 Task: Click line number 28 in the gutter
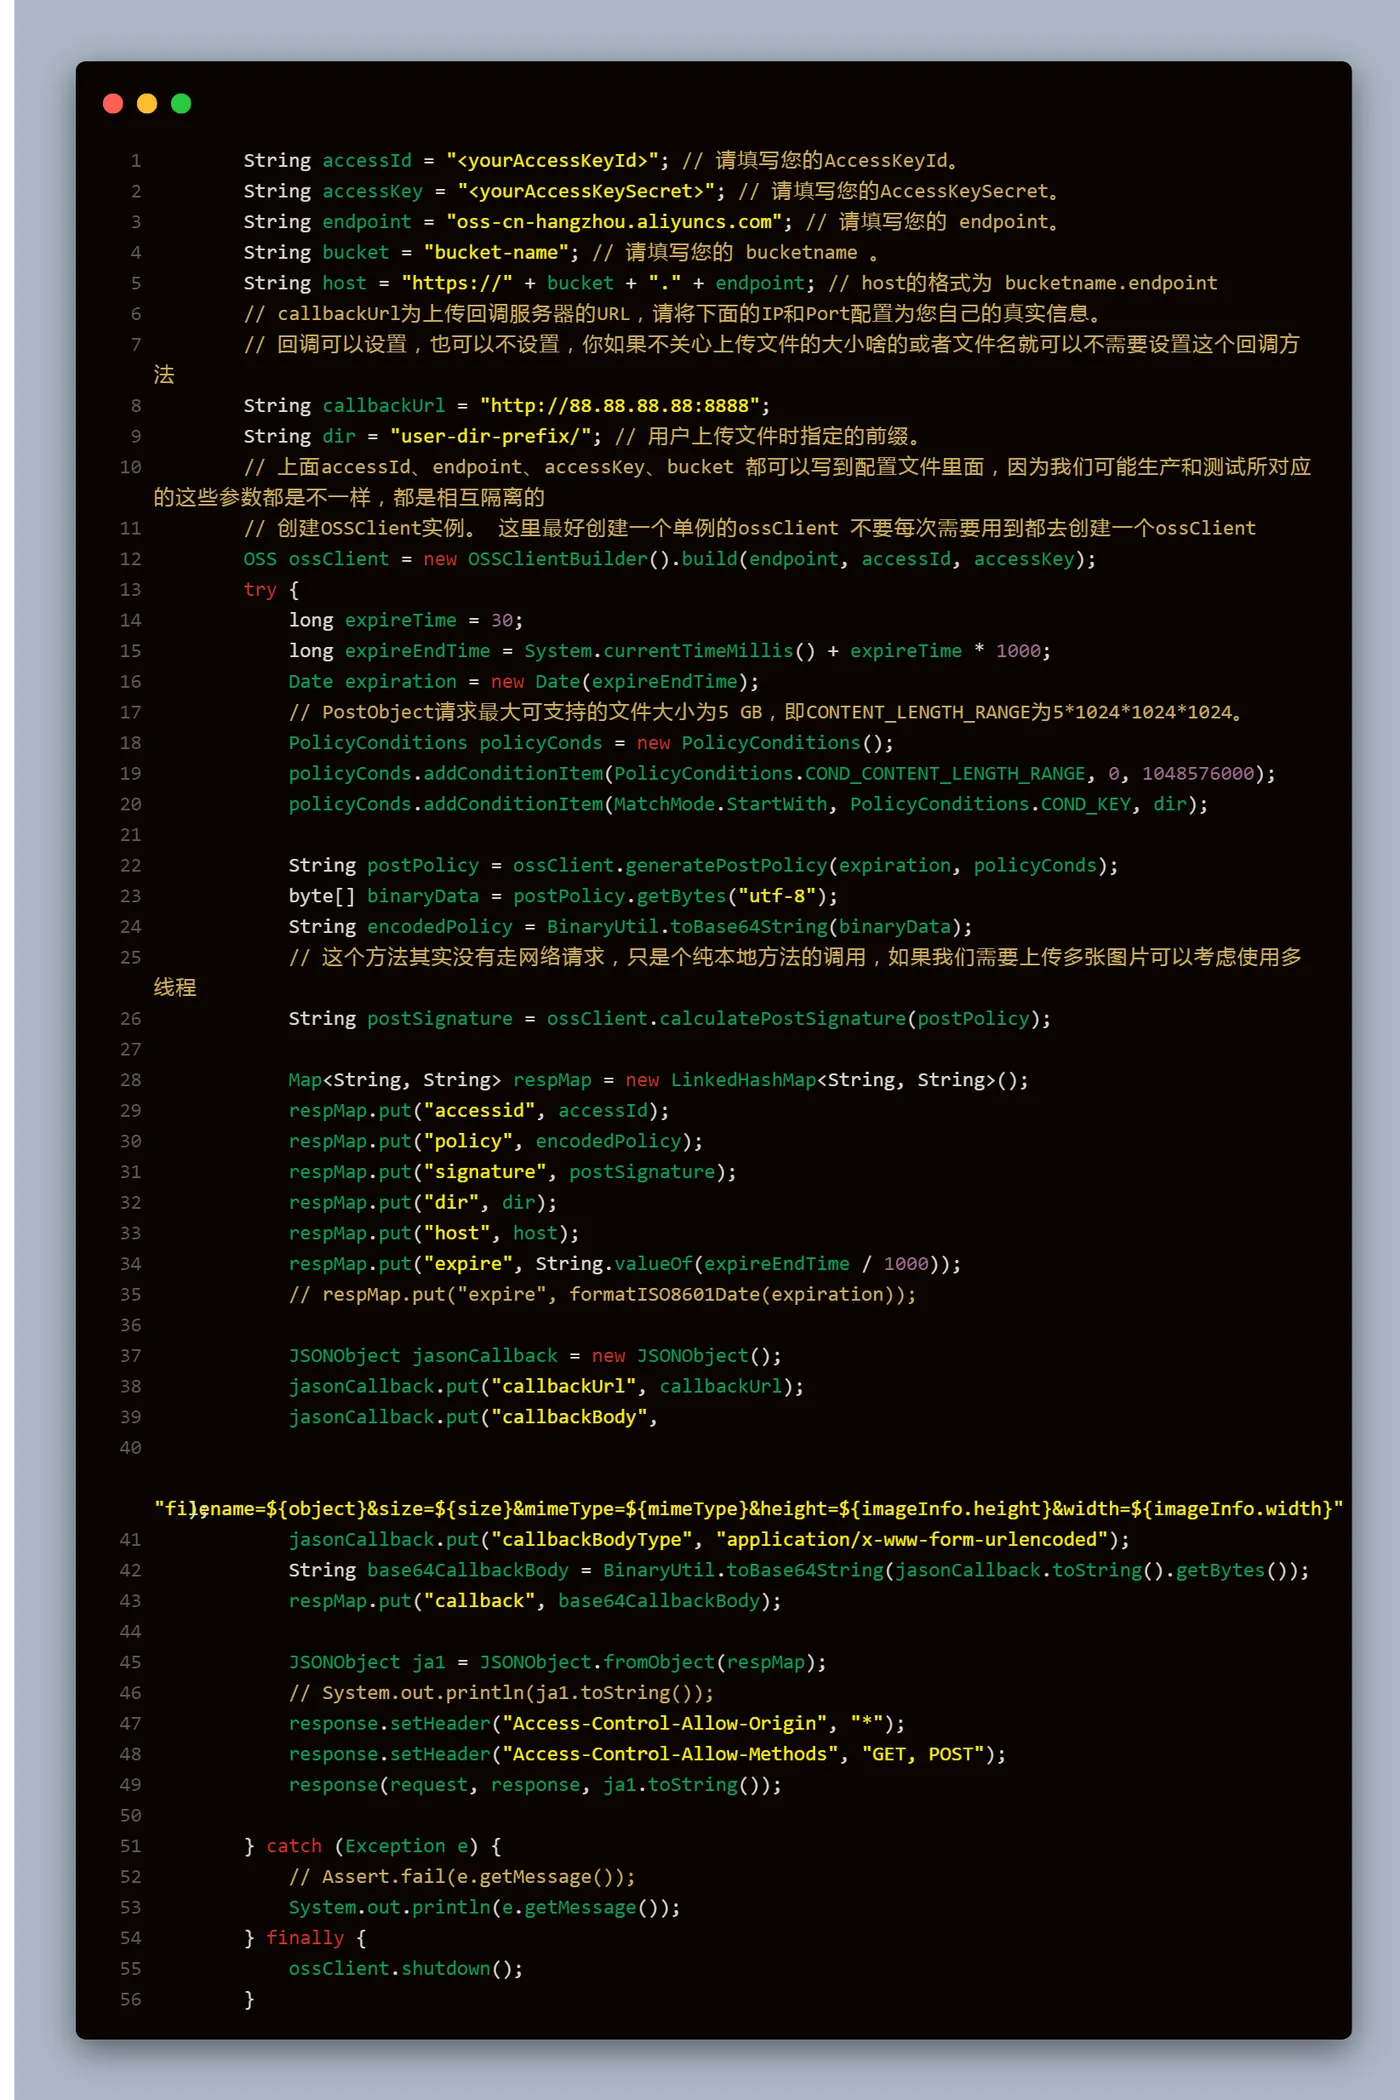[130, 1080]
